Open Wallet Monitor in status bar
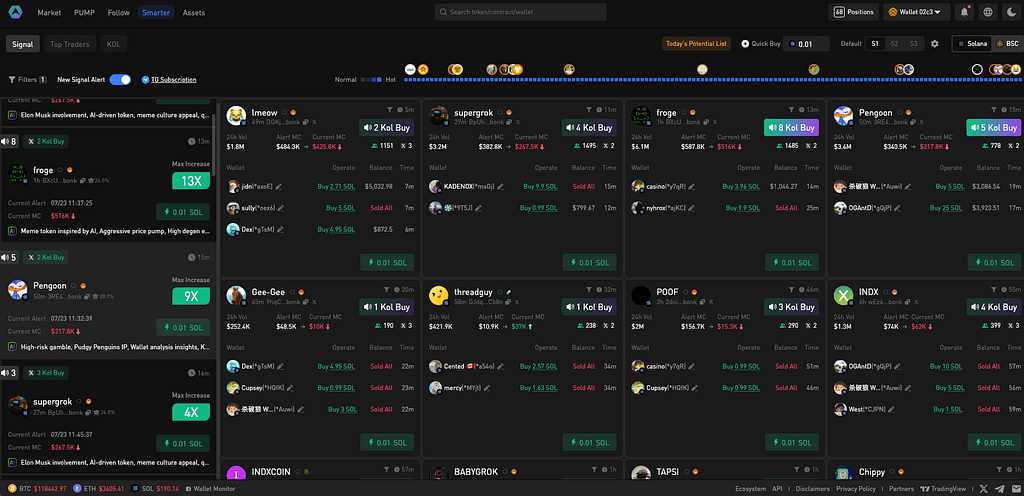1024x496 pixels. pos(210,488)
